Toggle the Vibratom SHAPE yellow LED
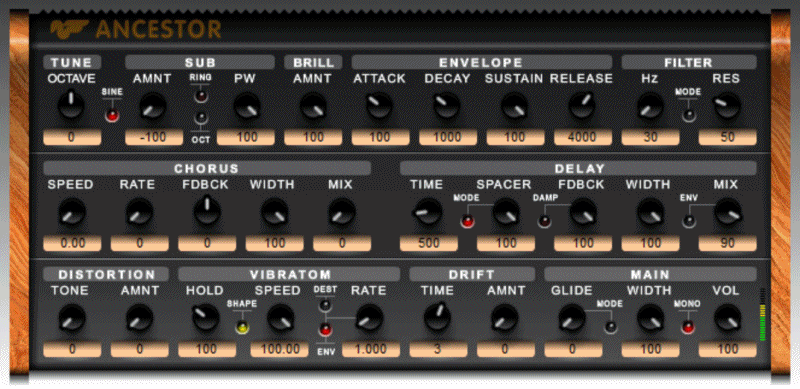 (x=242, y=327)
